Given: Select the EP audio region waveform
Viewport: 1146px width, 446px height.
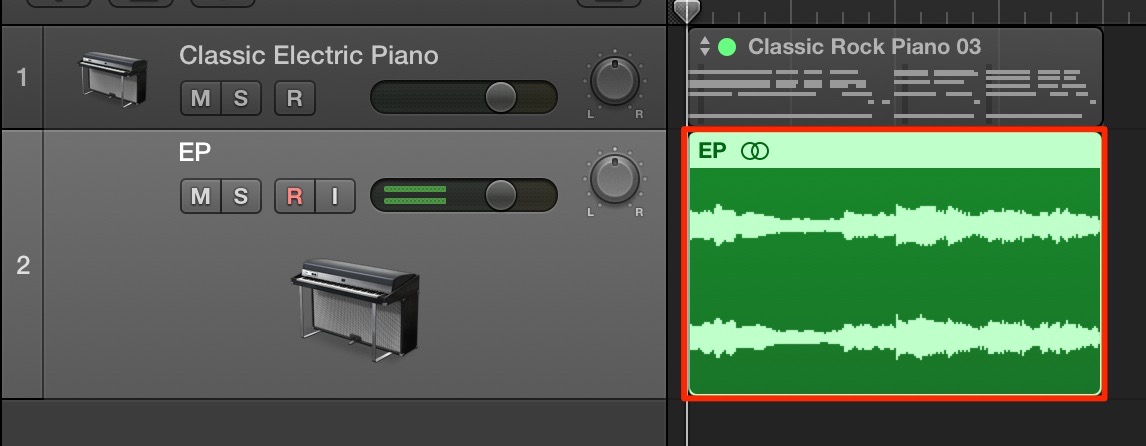Looking at the screenshot, I should [x=895, y=281].
